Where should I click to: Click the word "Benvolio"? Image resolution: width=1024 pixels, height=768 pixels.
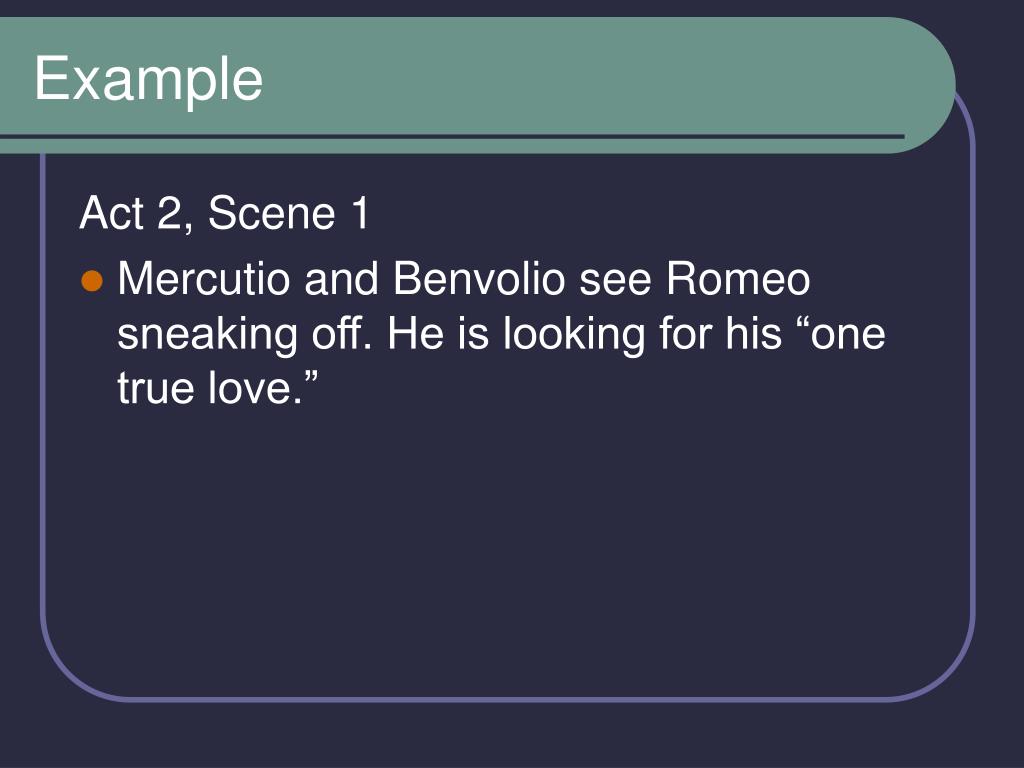[x=479, y=278]
